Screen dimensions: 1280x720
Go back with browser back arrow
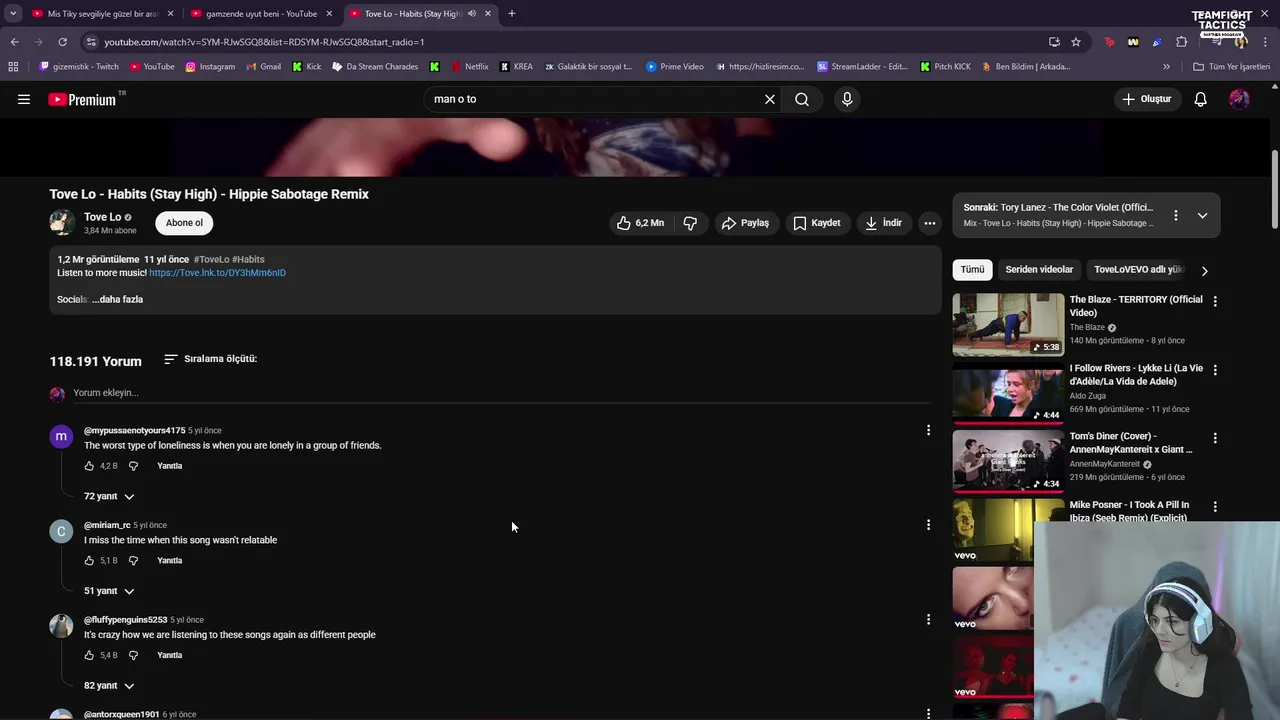click(x=14, y=42)
